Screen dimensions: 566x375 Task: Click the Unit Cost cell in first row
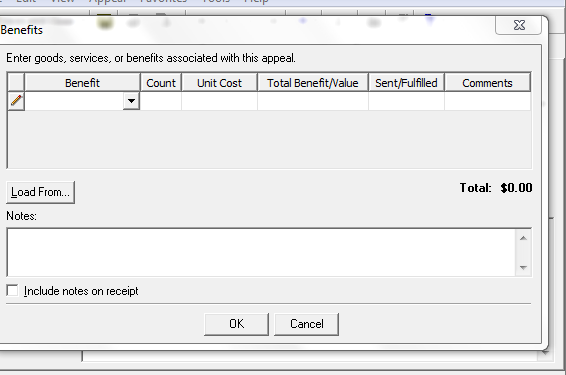click(219, 101)
